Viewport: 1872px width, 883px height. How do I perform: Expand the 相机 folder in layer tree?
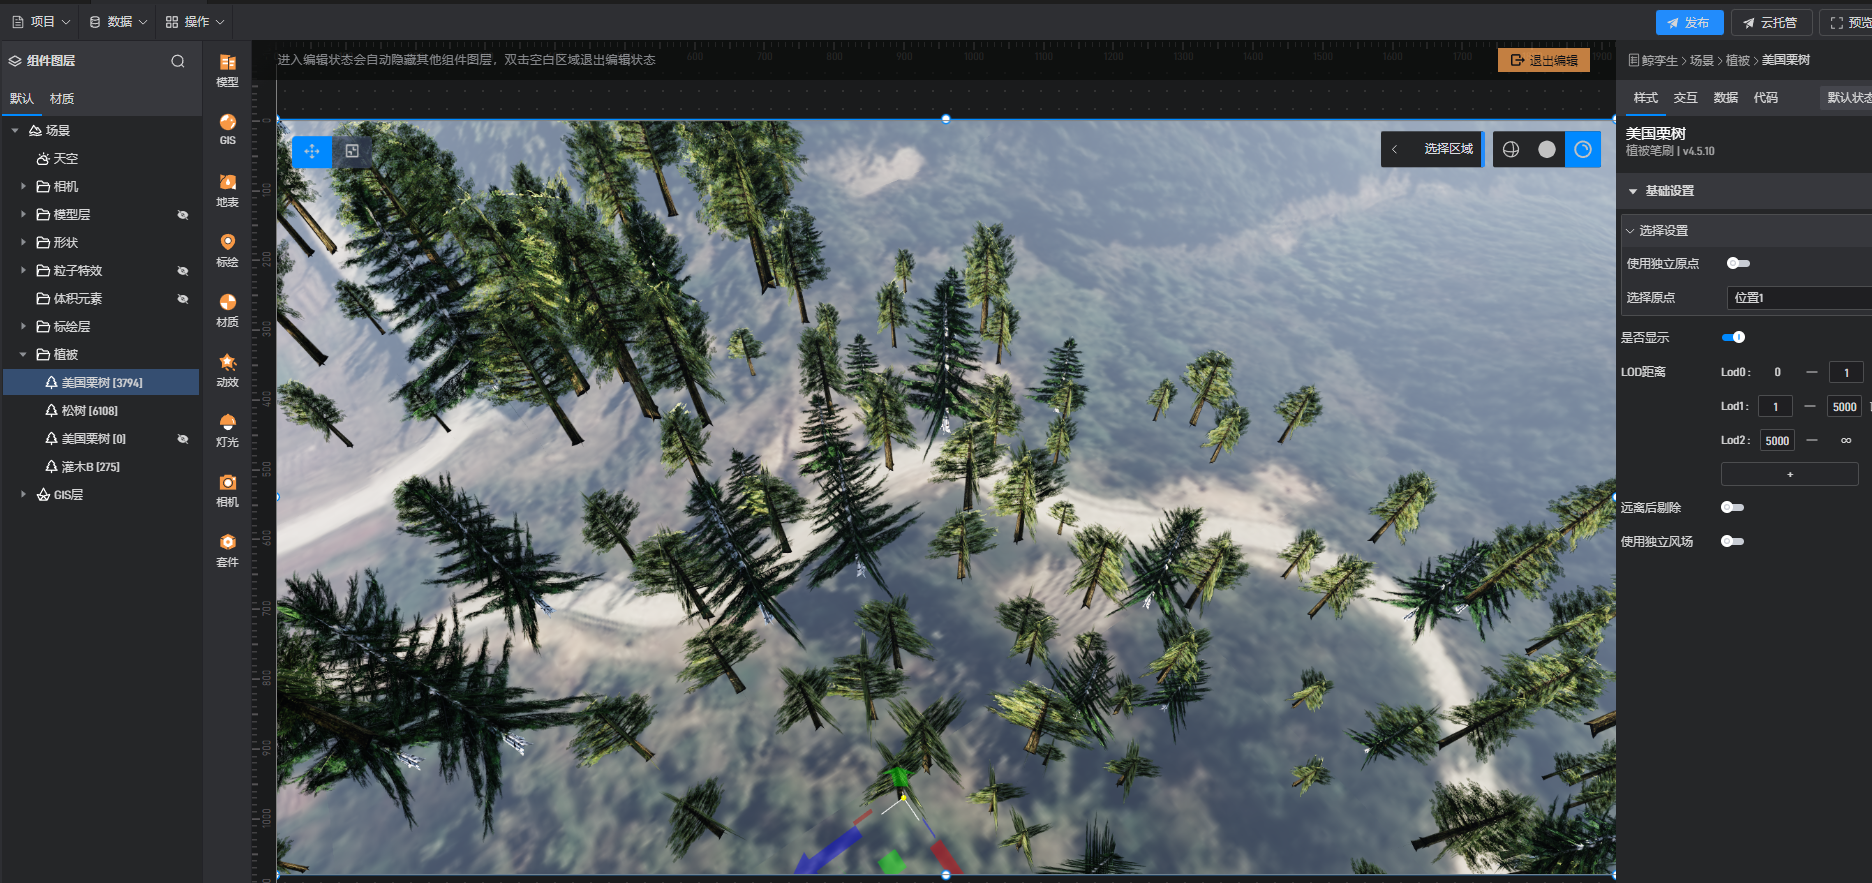pos(23,187)
